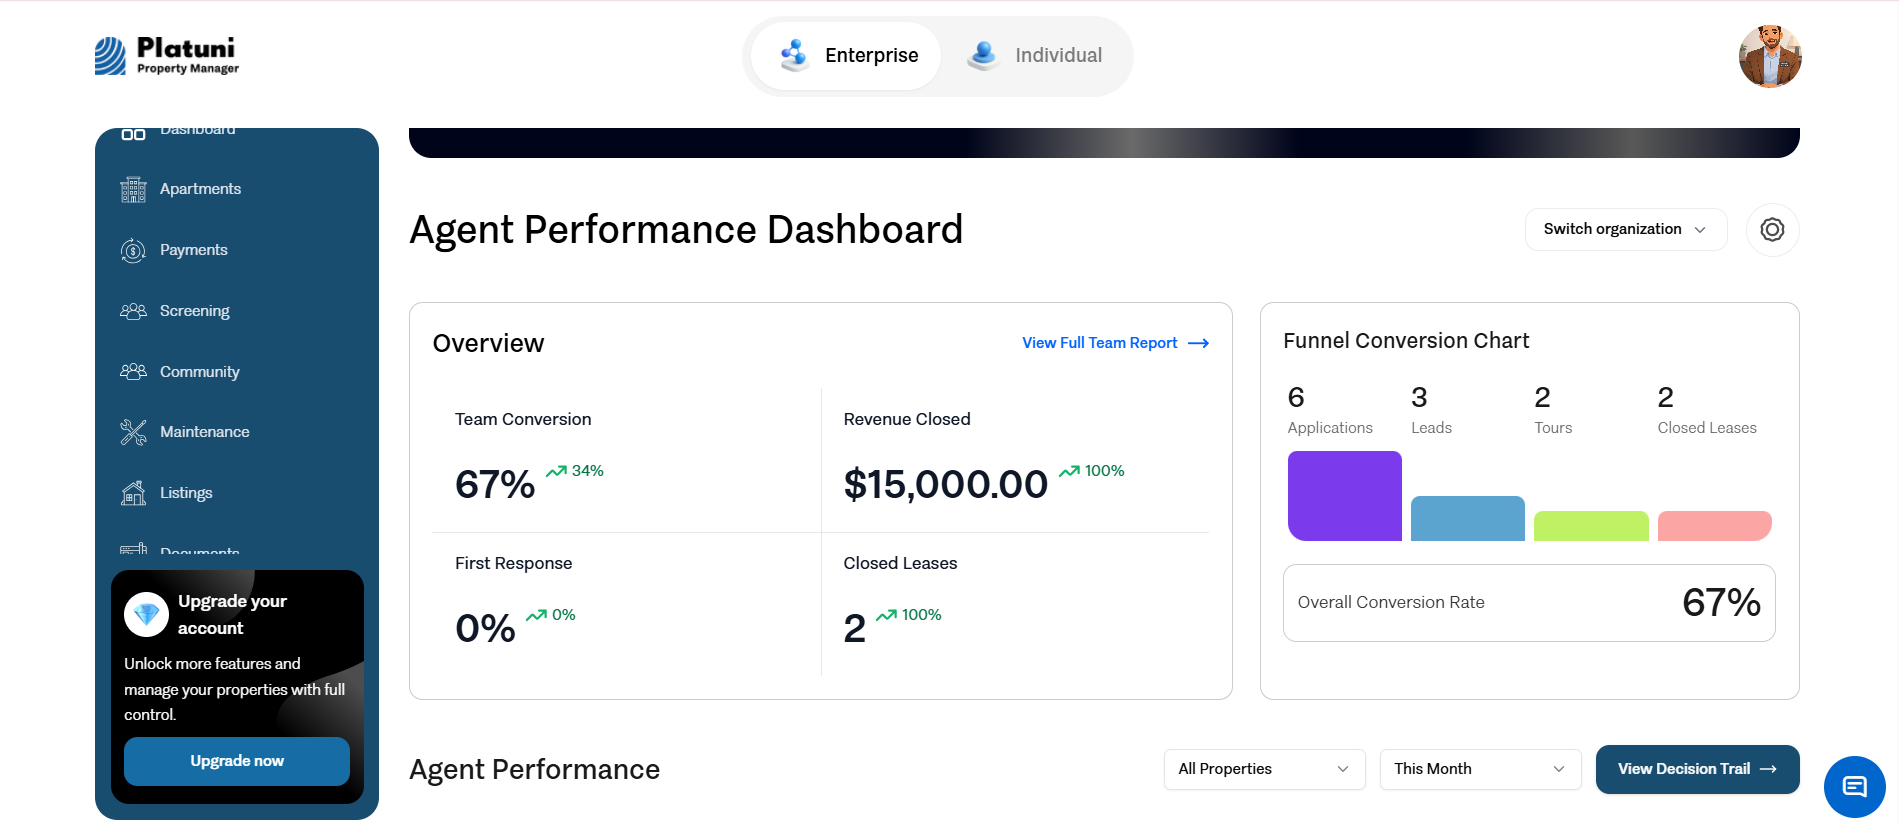Click the Payments dollar coin icon

click(133, 250)
